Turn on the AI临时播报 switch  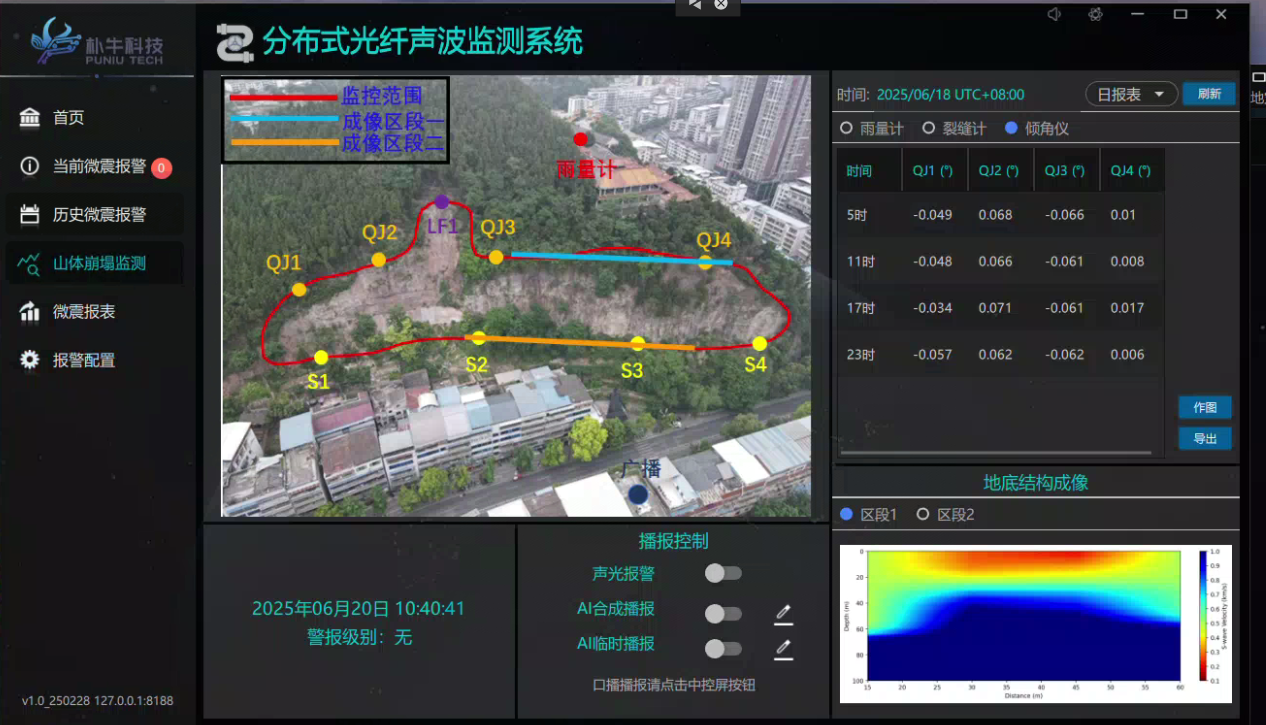point(723,648)
